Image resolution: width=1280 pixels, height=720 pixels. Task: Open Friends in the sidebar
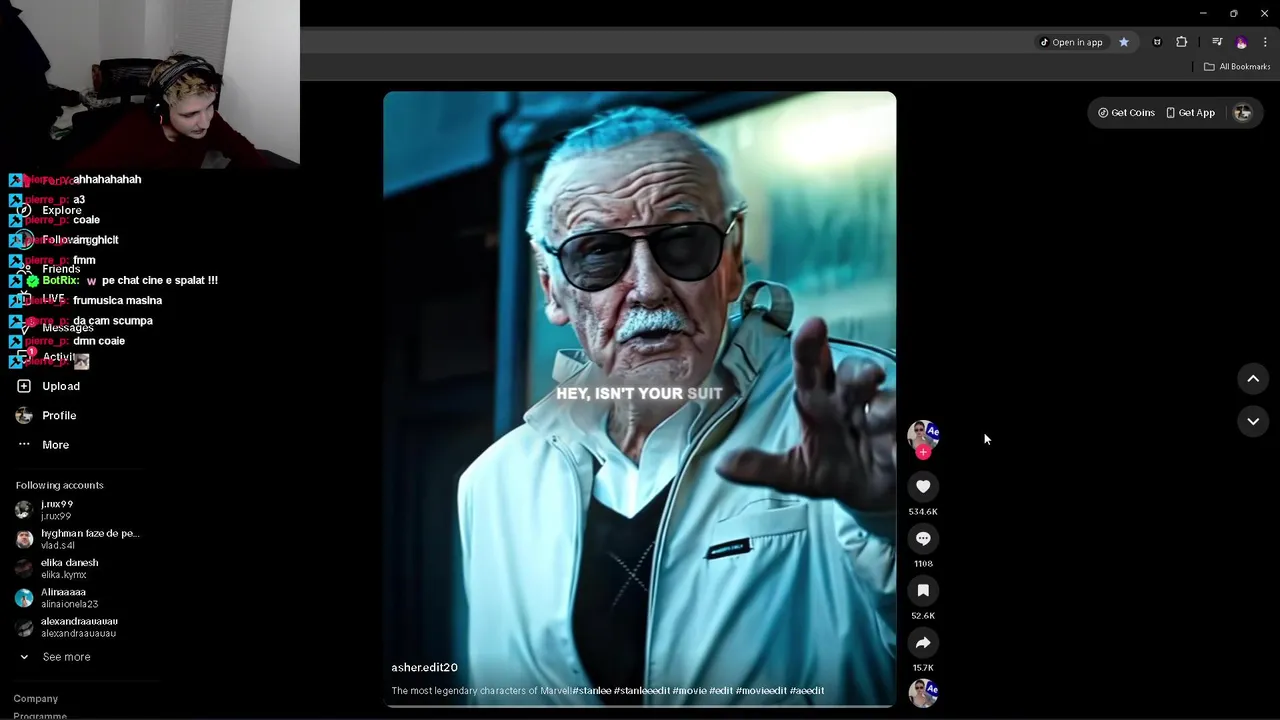point(61,269)
